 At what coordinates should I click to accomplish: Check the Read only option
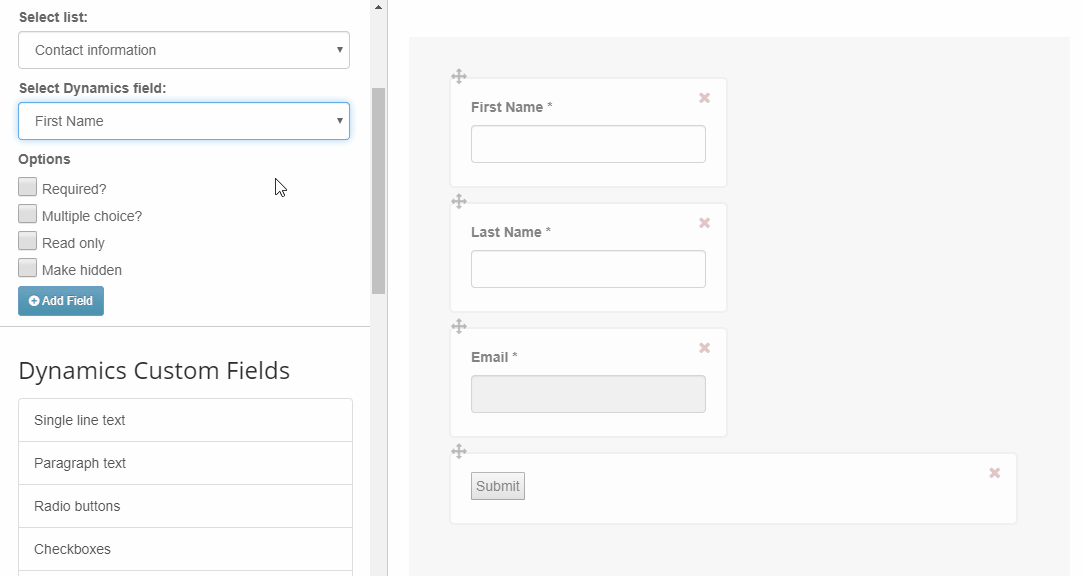28,241
